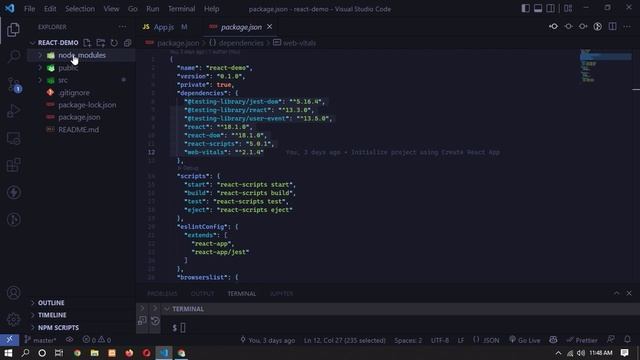Expand the node_modules folder
The height and width of the screenshot is (360, 640).
[40, 55]
